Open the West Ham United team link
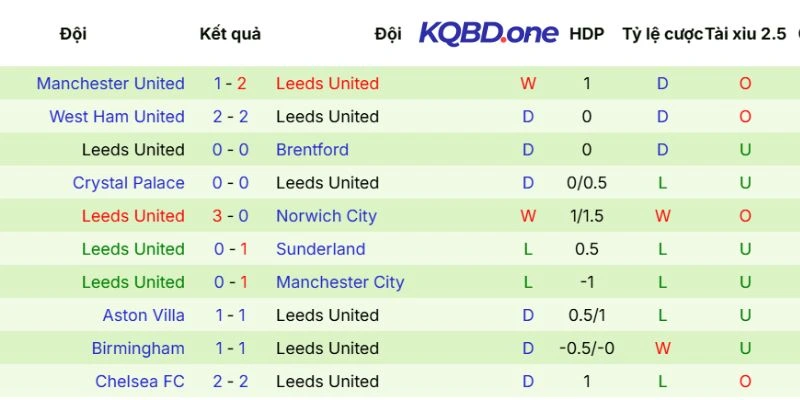Image resolution: width=800 pixels, height=400 pixels. click(x=117, y=117)
